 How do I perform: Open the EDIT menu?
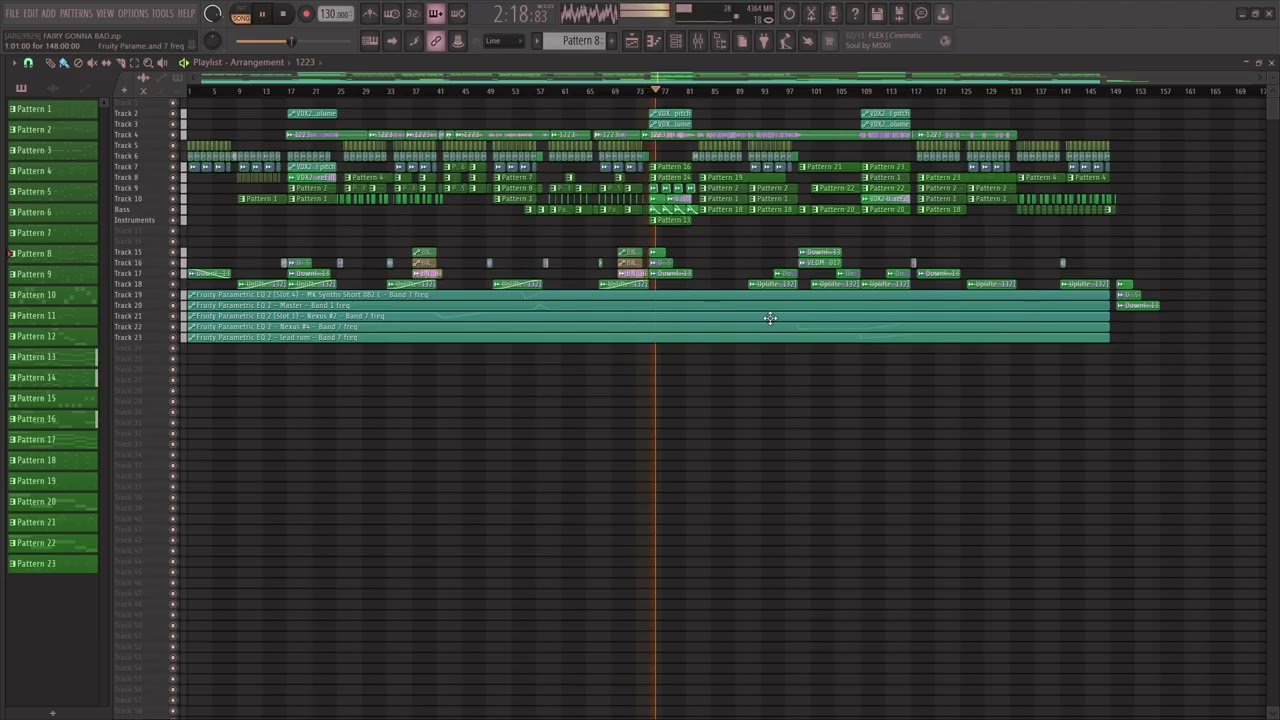point(31,13)
